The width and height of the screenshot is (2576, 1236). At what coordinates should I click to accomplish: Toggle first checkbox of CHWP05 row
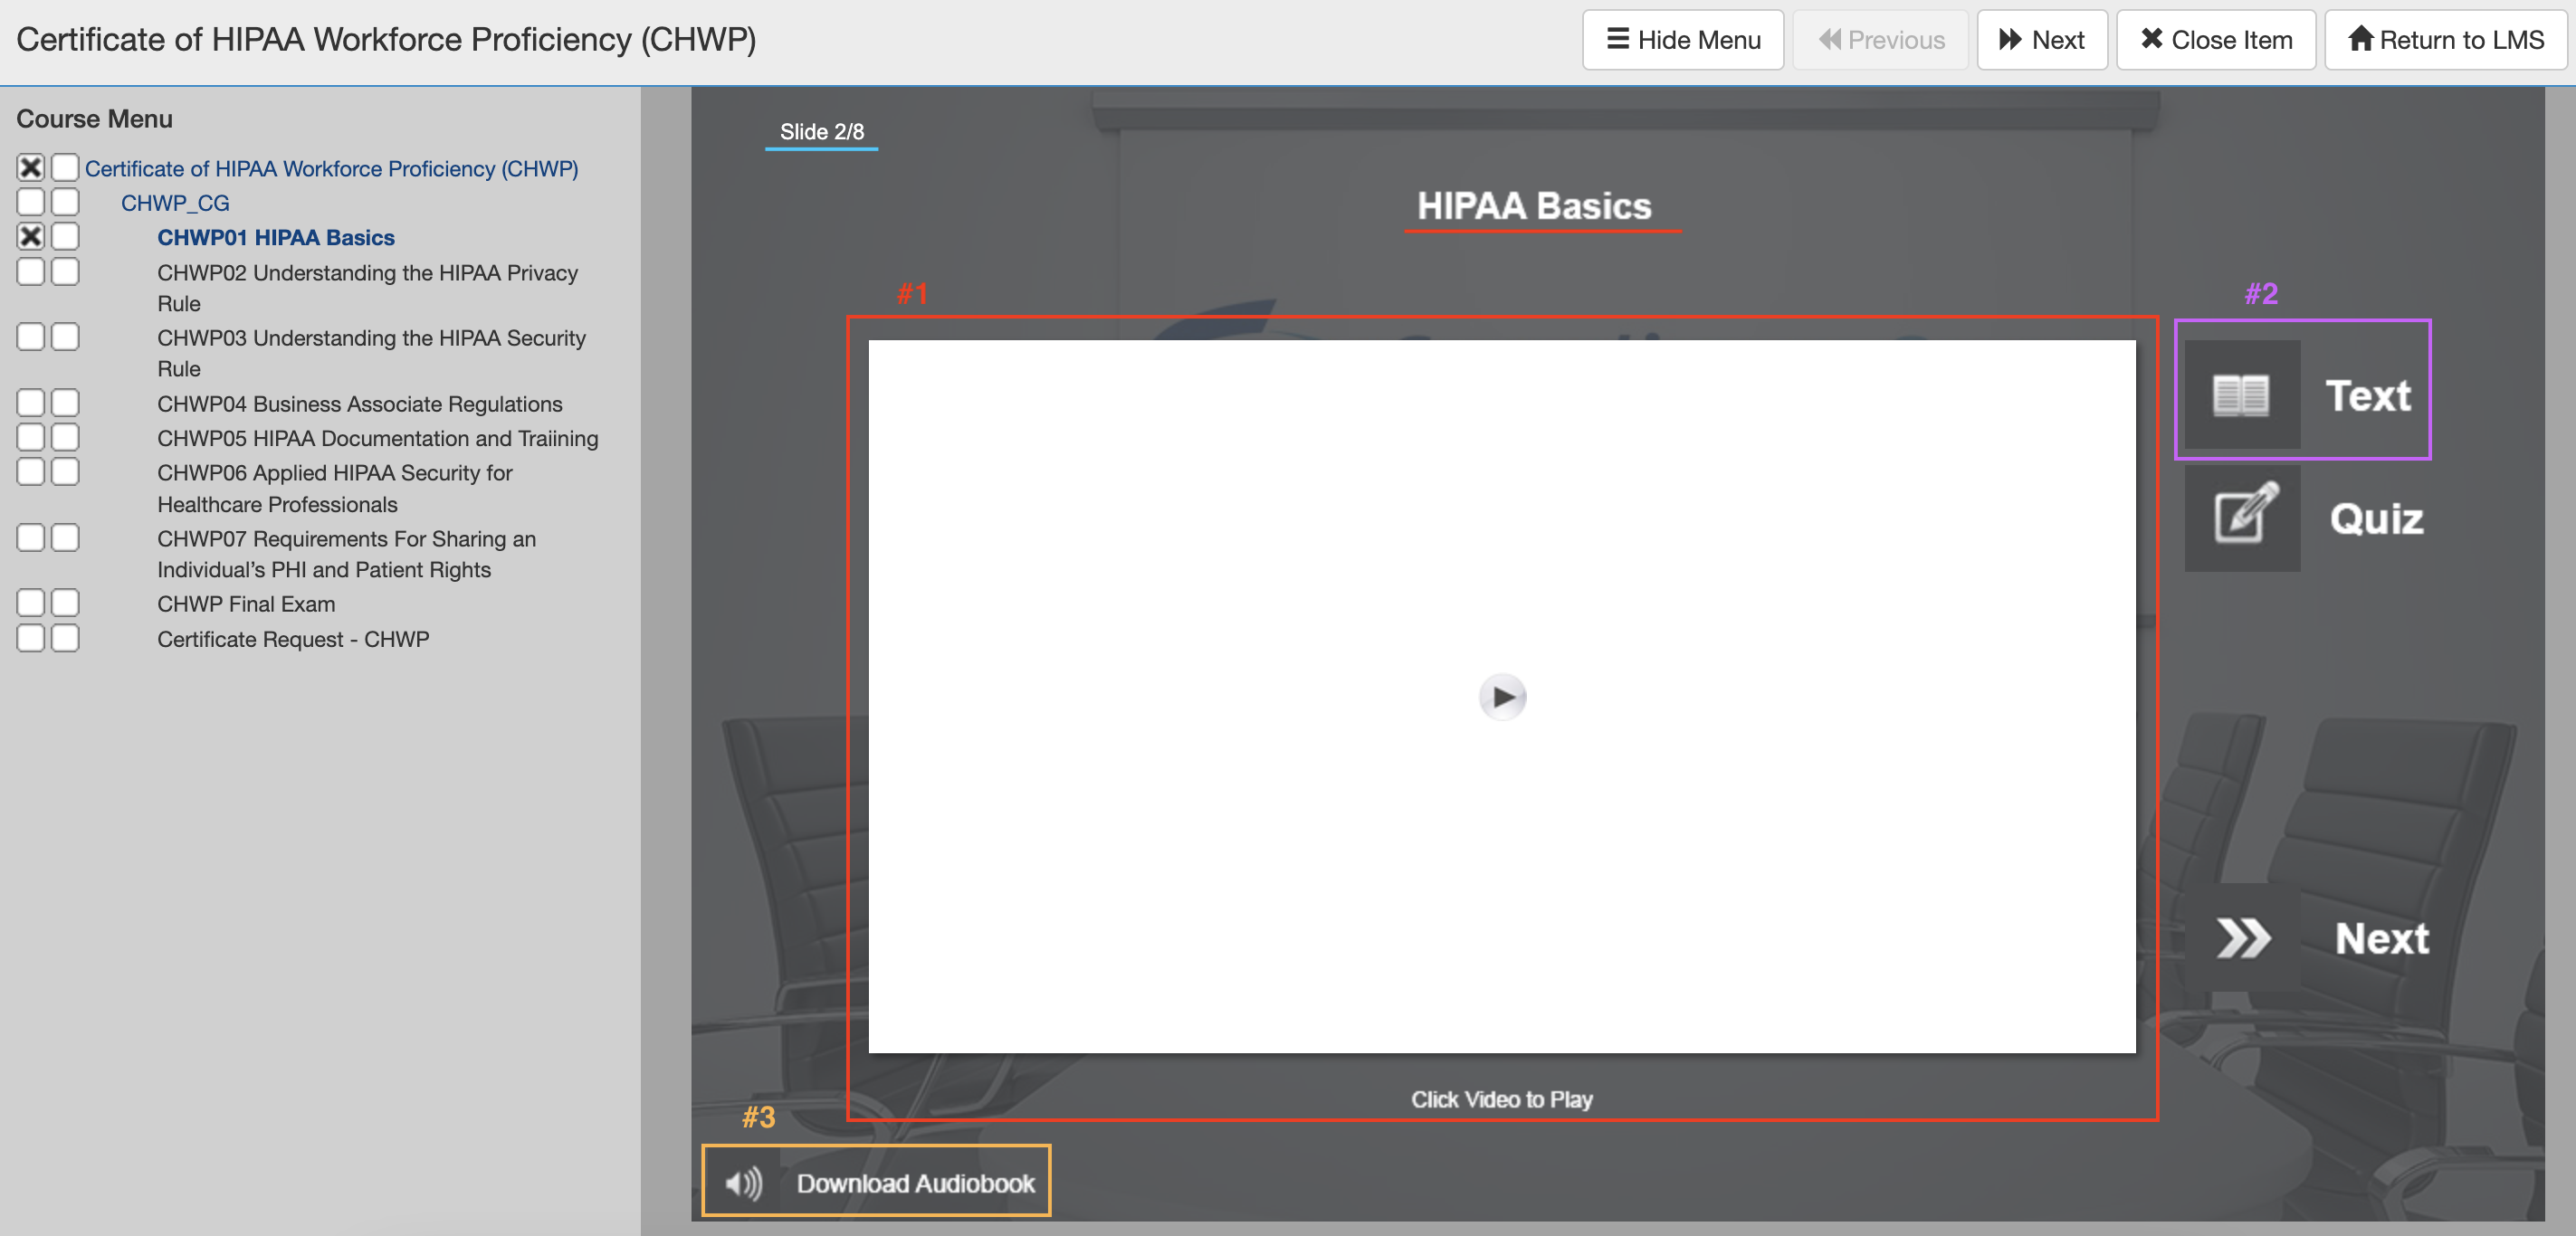coord(31,437)
